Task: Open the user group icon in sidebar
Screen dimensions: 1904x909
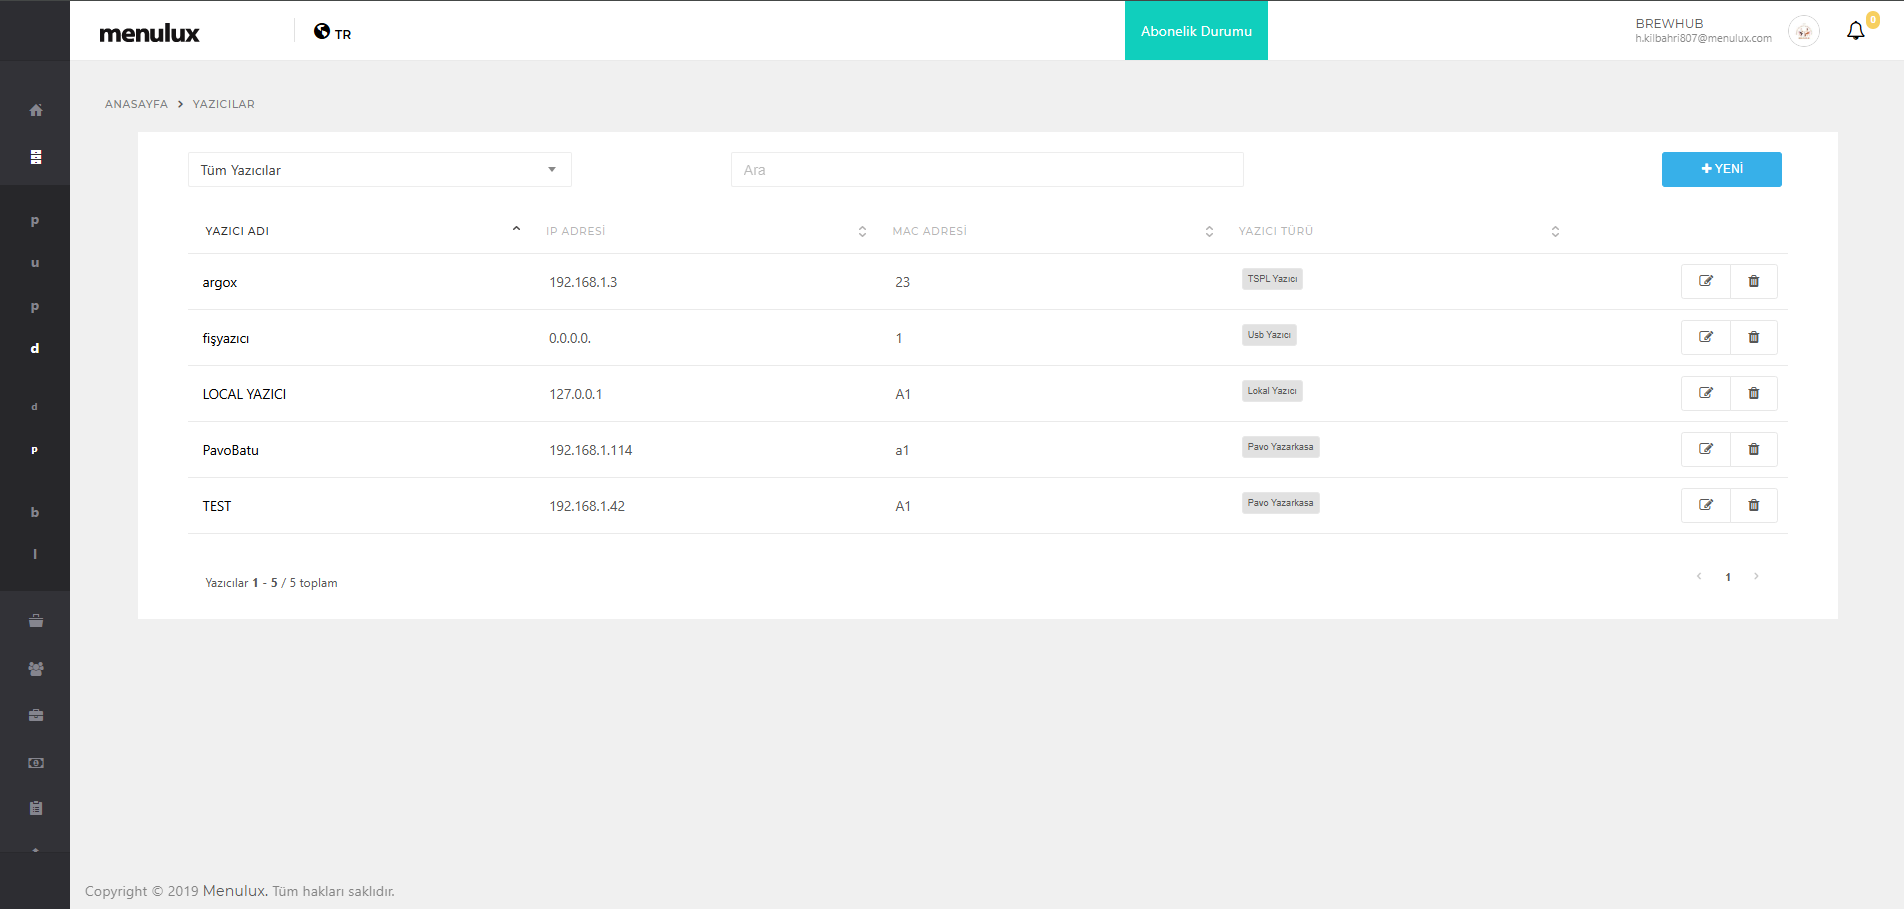Action: pos(36,669)
